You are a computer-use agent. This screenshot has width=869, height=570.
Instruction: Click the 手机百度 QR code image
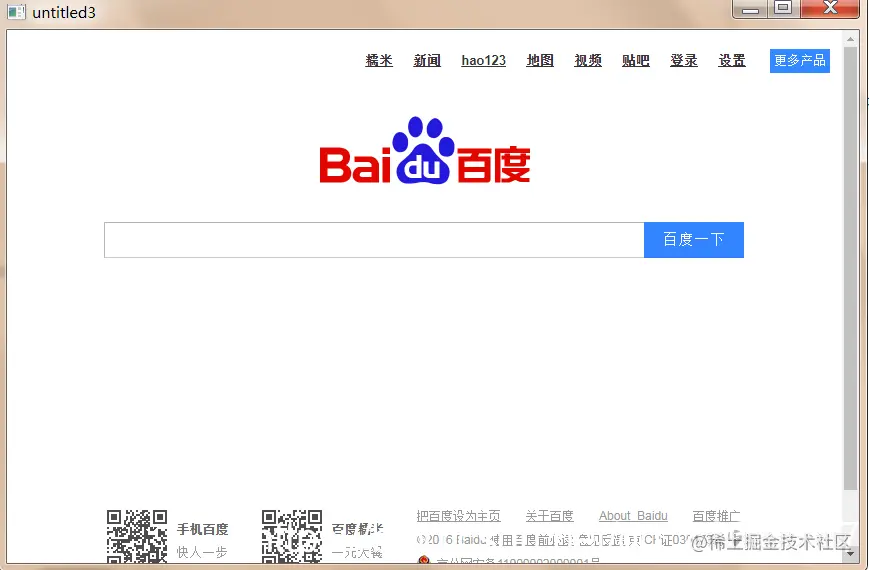click(137, 537)
